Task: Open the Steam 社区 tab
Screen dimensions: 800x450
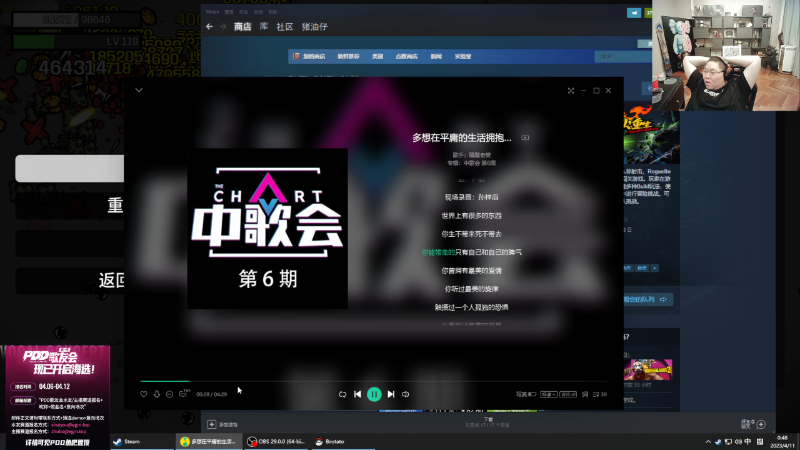Action: click(285, 27)
